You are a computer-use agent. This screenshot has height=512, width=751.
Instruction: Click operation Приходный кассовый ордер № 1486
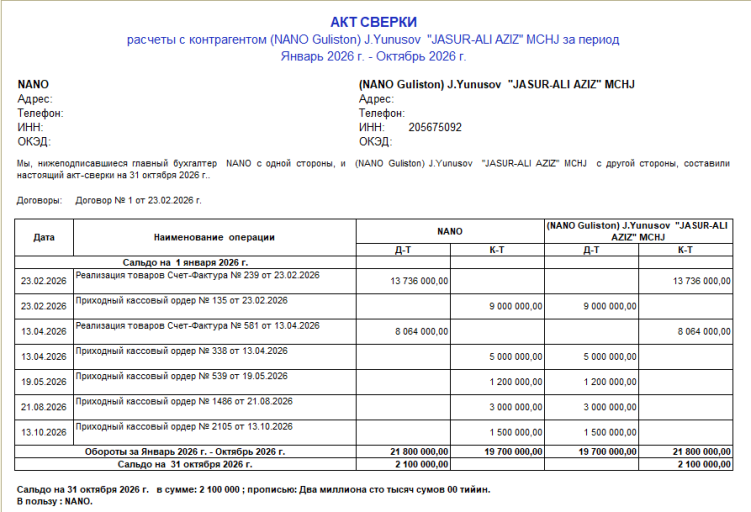[184, 401]
